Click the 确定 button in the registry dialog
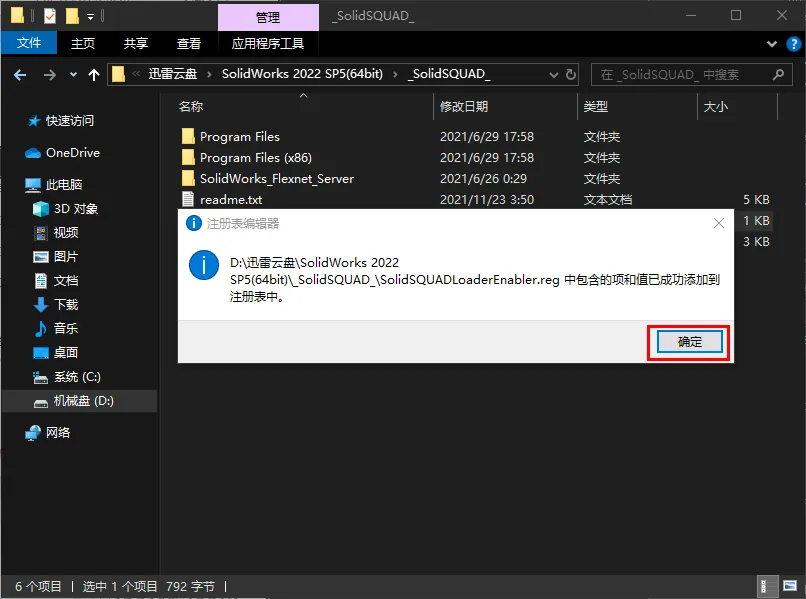Viewport: 806px width, 599px height. (689, 341)
